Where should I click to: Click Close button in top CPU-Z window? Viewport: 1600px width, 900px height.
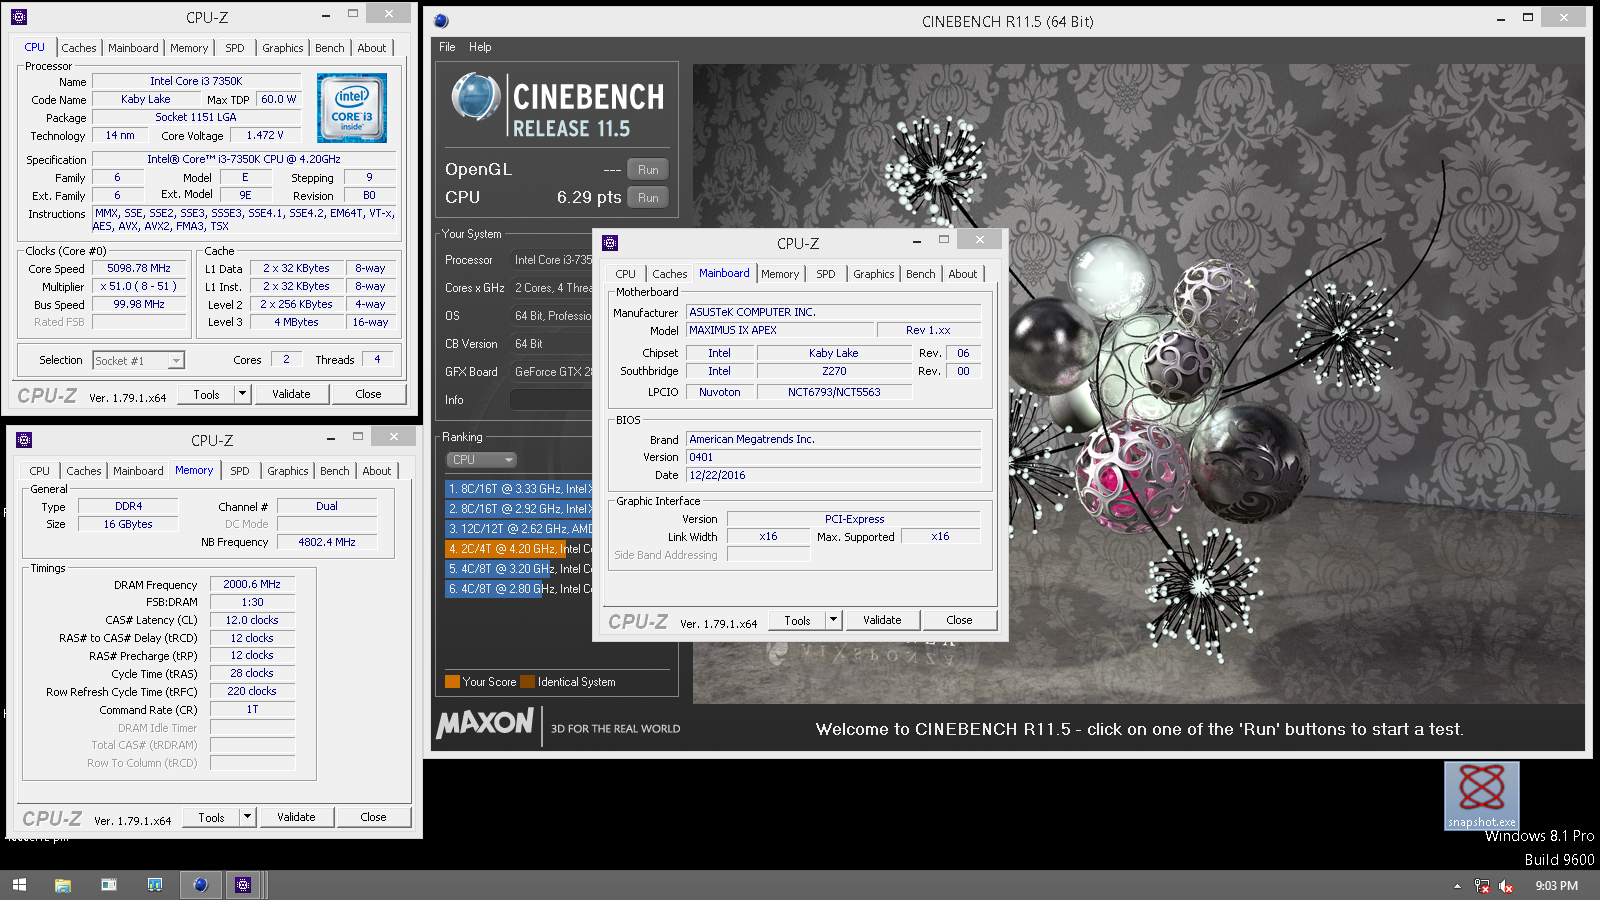368,394
